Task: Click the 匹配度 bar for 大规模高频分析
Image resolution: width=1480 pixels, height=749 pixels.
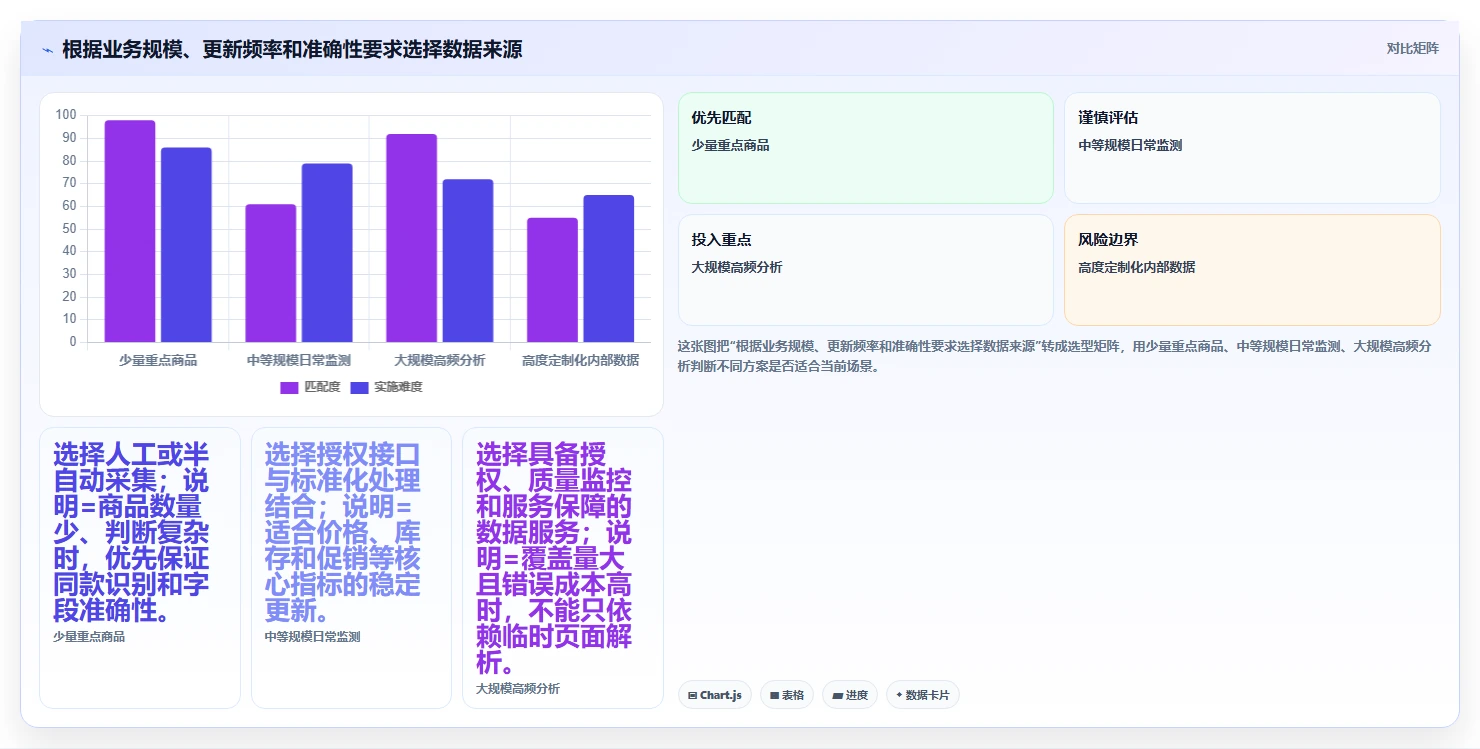Action: tap(411, 238)
